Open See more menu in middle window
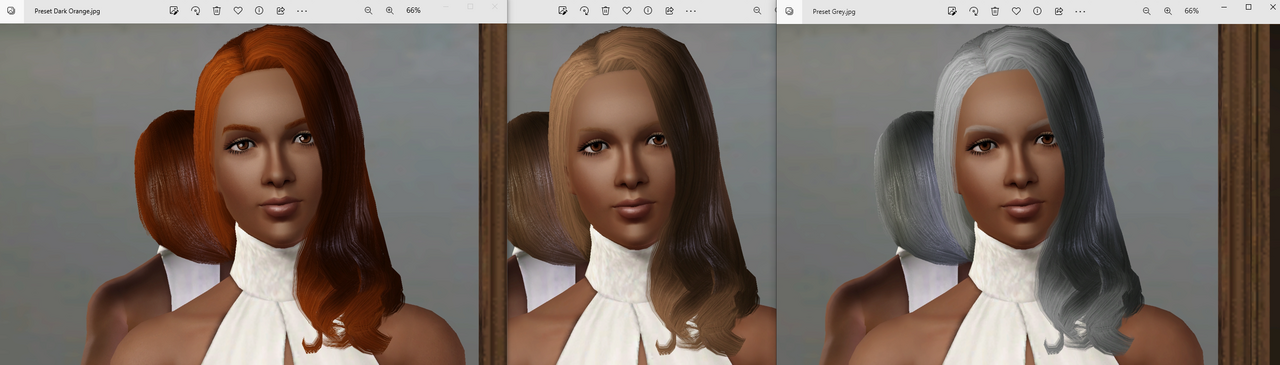Image resolution: width=1280 pixels, height=365 pixels. pyautogui.click(x=691, y=10)
